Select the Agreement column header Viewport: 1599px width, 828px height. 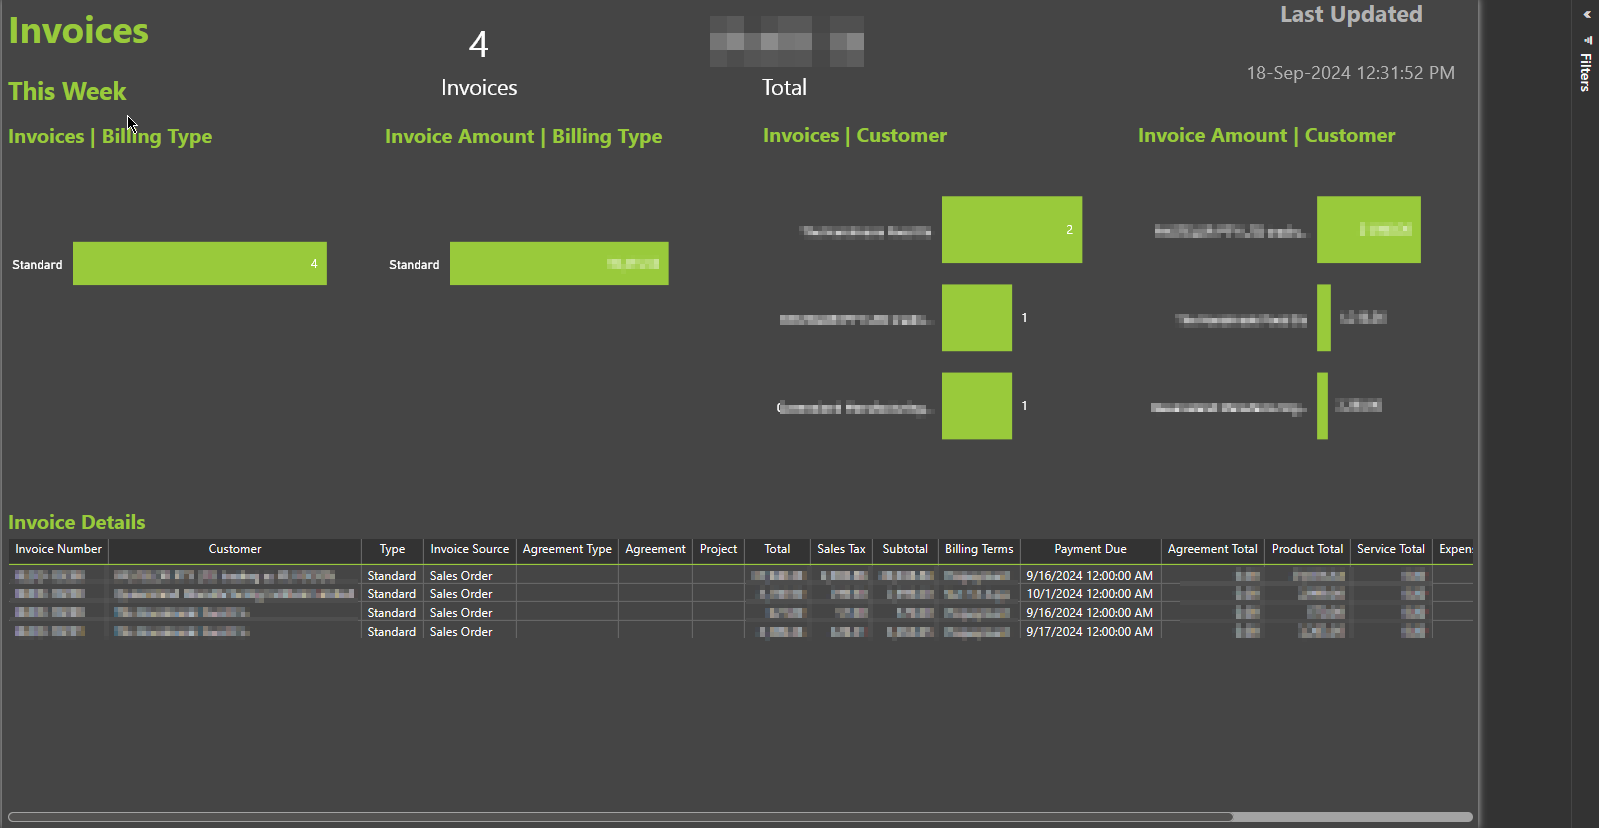pos(655,549)
